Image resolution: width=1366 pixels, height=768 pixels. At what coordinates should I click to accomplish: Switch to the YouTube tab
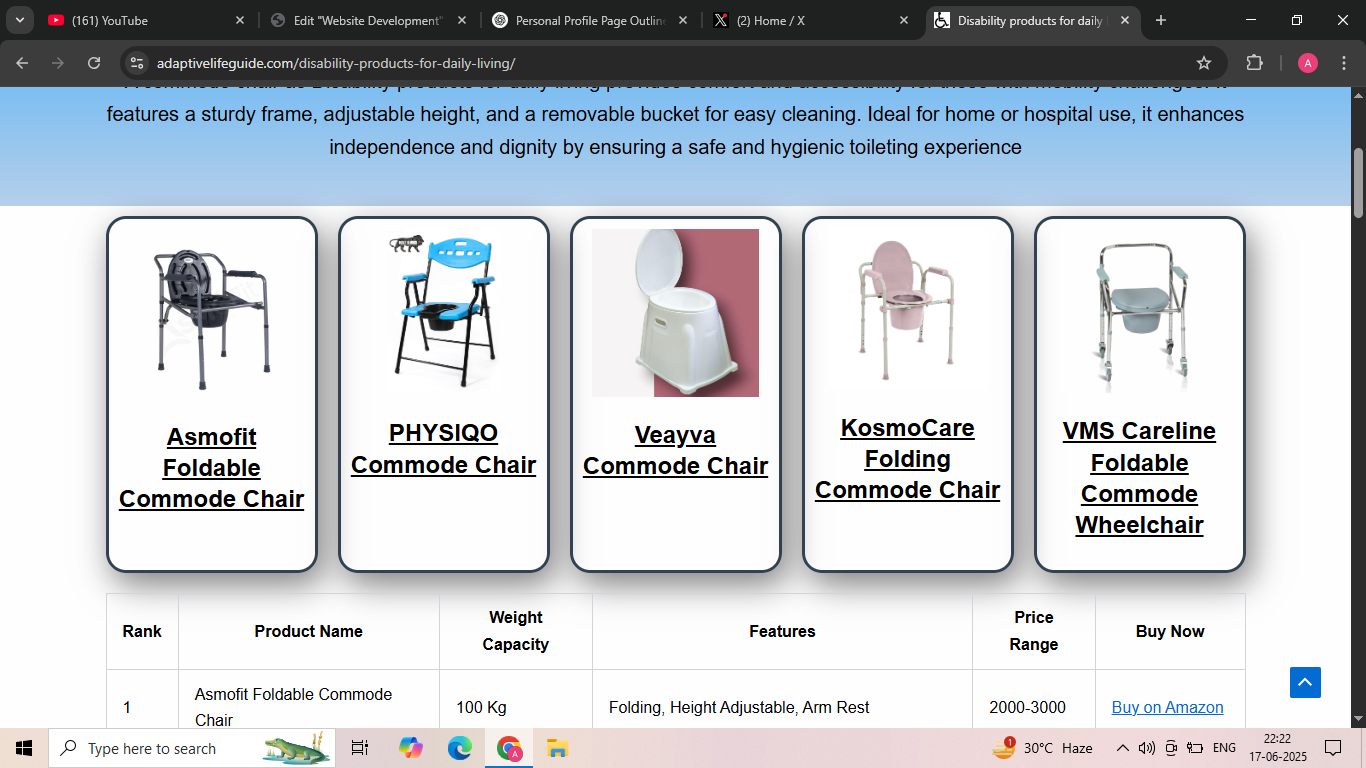click(147, 20)
